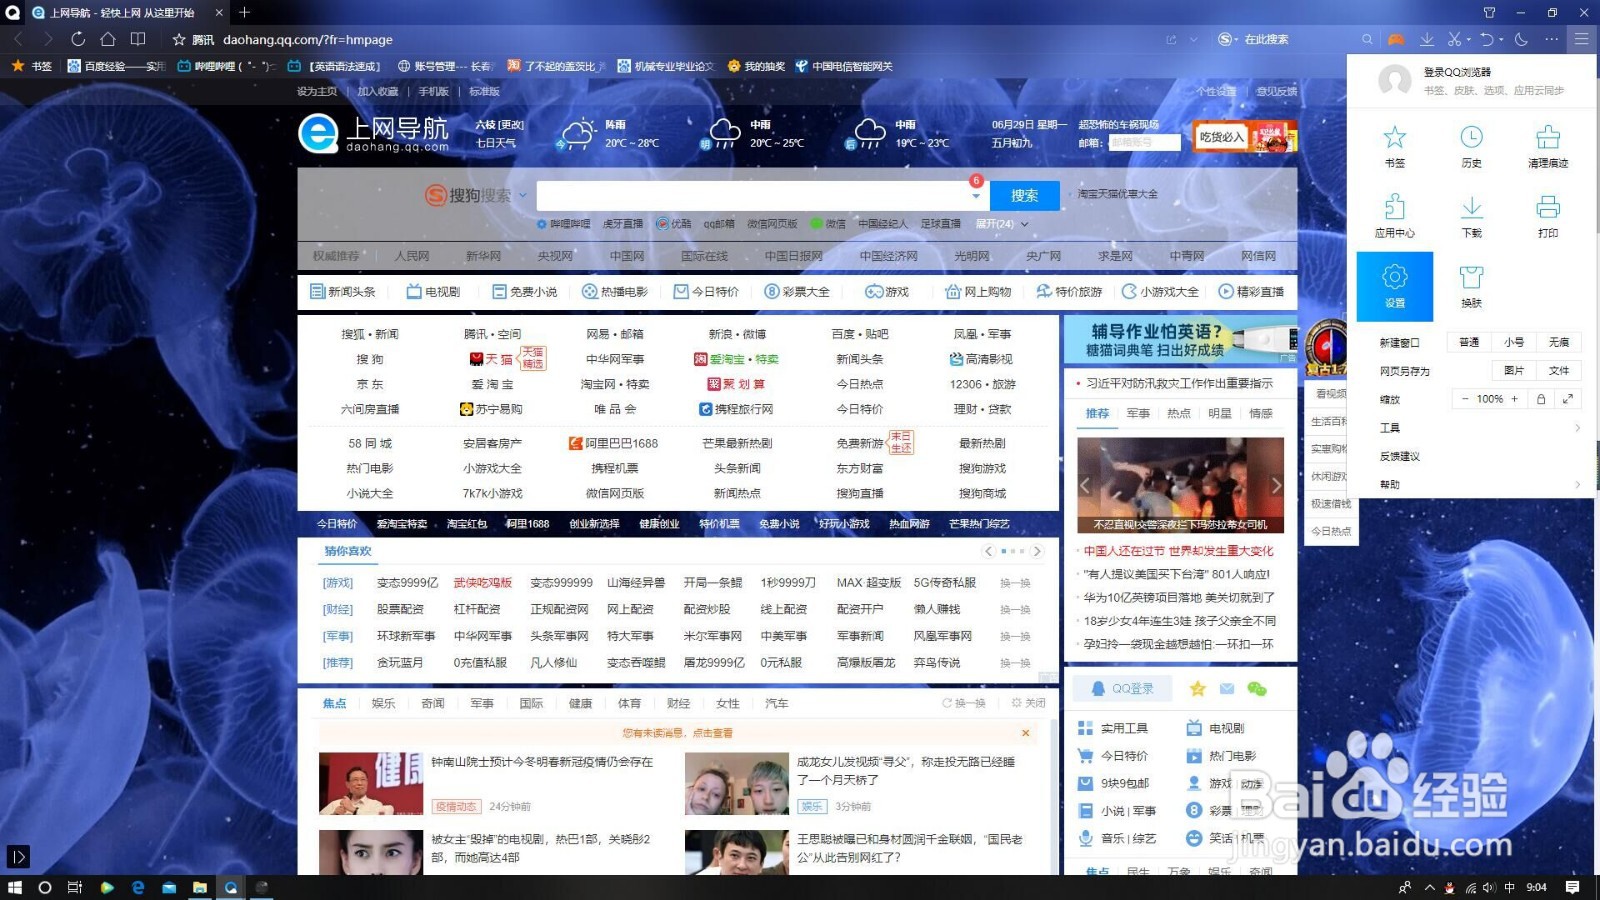
Task: Enable night mode with the moon icon
Action: (x=1520, y=40)
